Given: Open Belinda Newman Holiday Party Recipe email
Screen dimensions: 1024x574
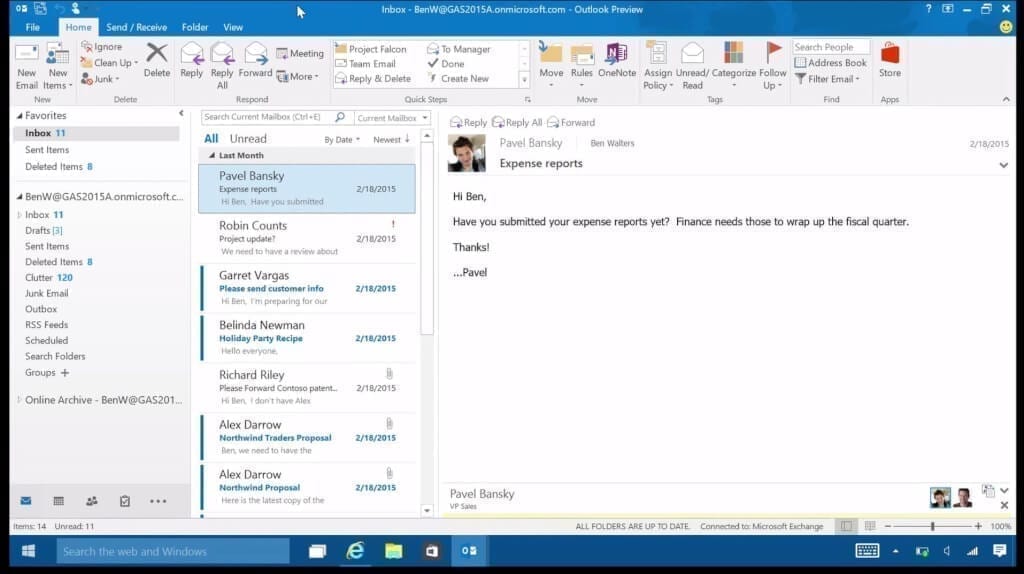Looking at the screenshot, I should (307, 338).
